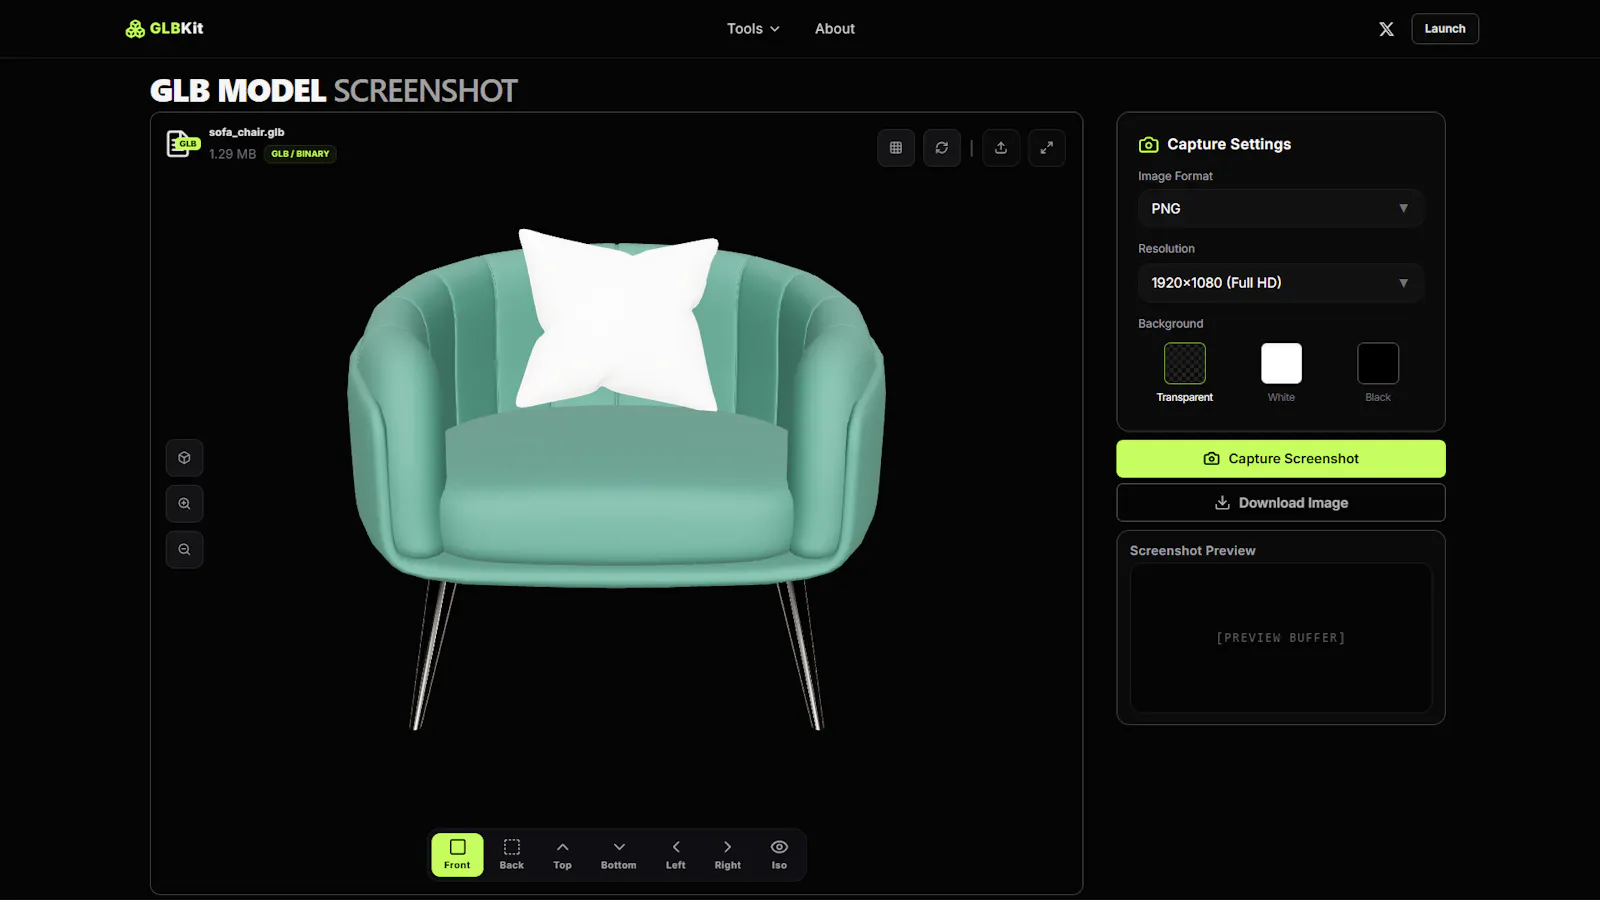Choose White background swatch

pyautogui.click(x=1281, y=363)
